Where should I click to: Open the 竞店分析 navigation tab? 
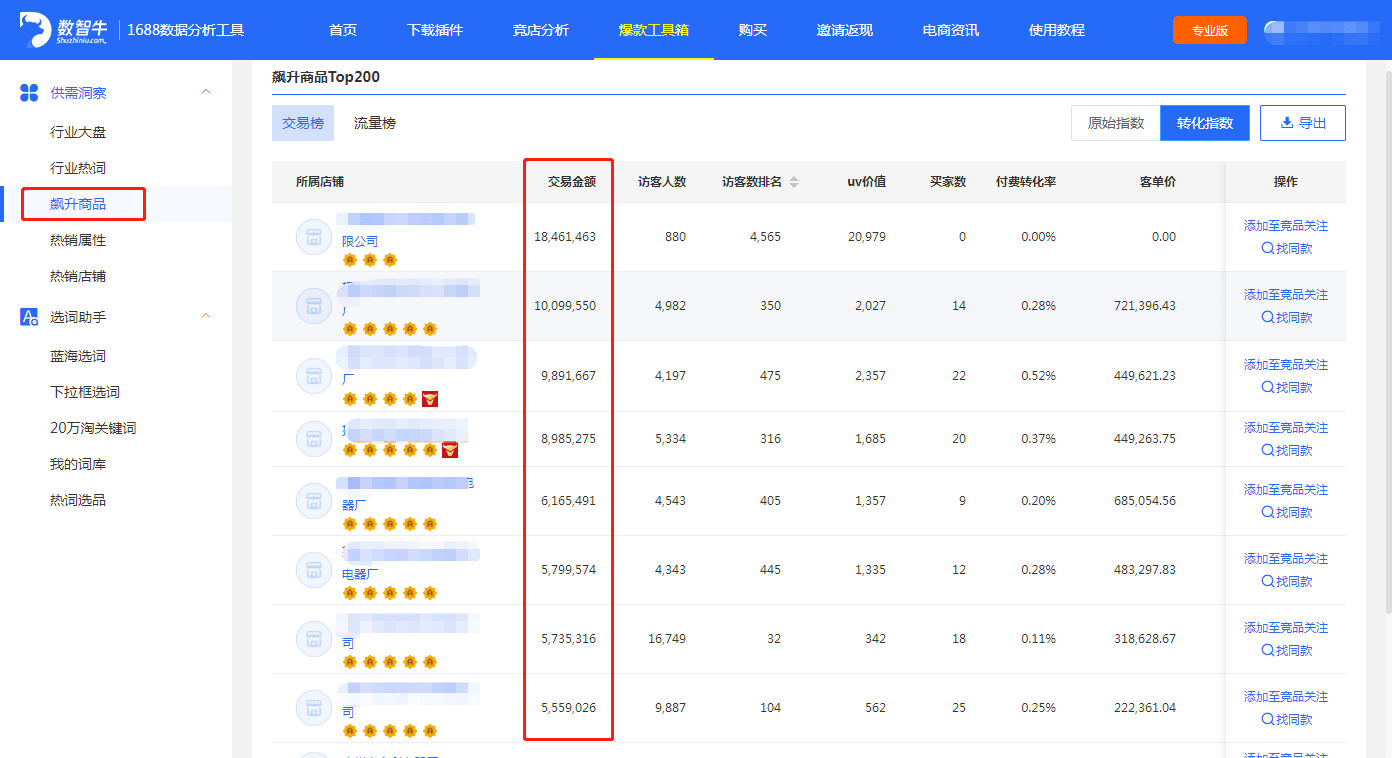click(540, 30)
